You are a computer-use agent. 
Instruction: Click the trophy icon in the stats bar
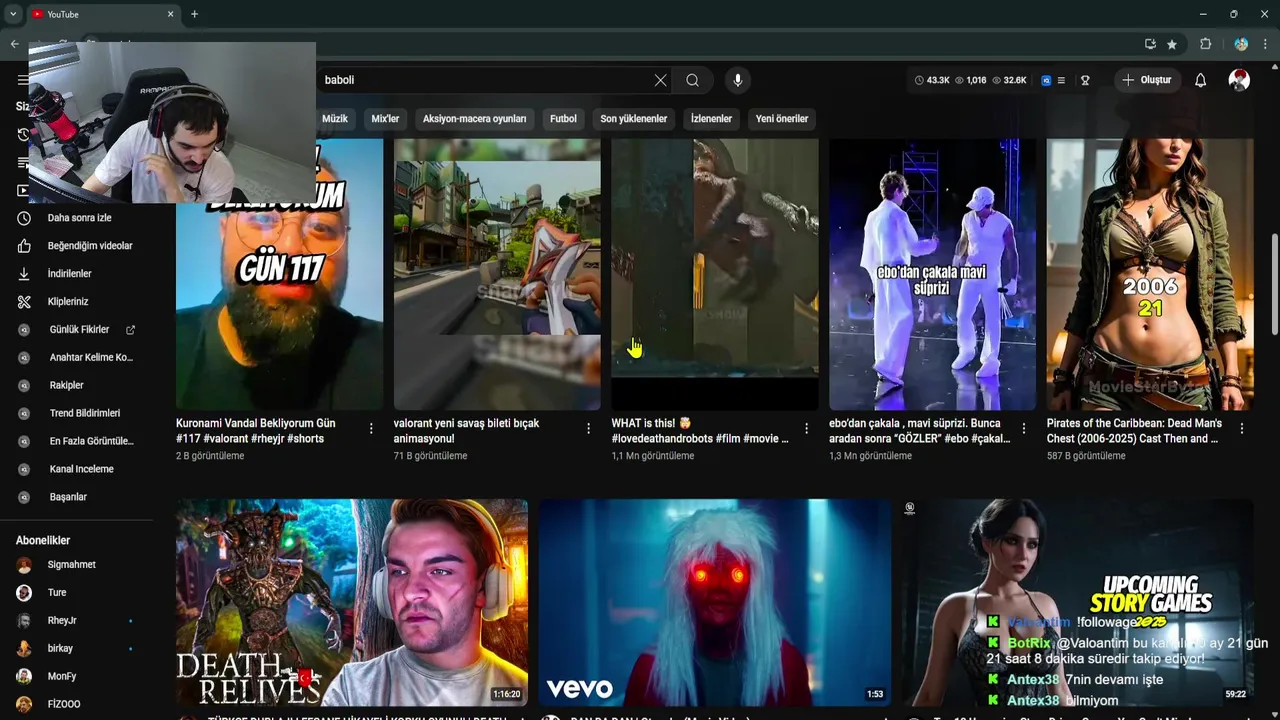click(x=1085, y=80)
